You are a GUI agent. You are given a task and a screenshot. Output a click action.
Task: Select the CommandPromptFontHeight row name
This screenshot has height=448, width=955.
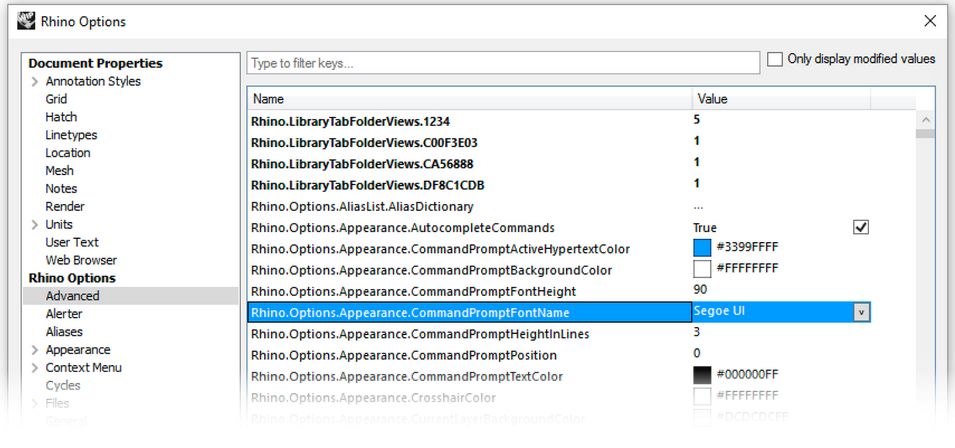(413, 292)
